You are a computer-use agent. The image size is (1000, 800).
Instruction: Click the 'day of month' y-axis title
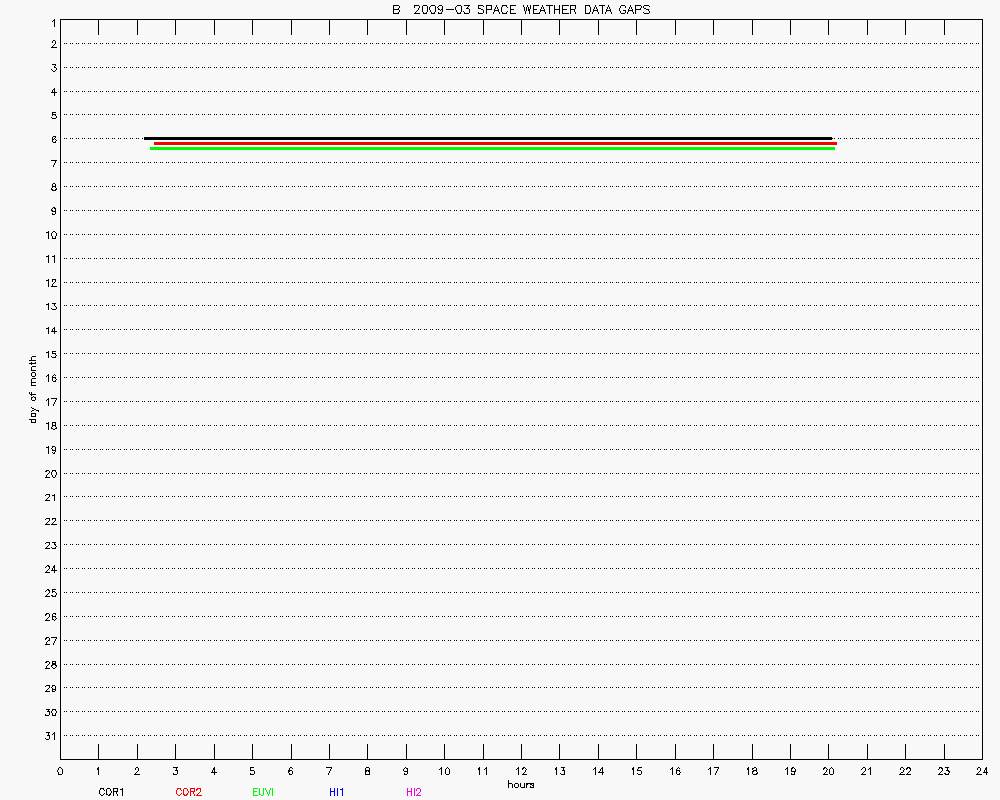(33, 389)
